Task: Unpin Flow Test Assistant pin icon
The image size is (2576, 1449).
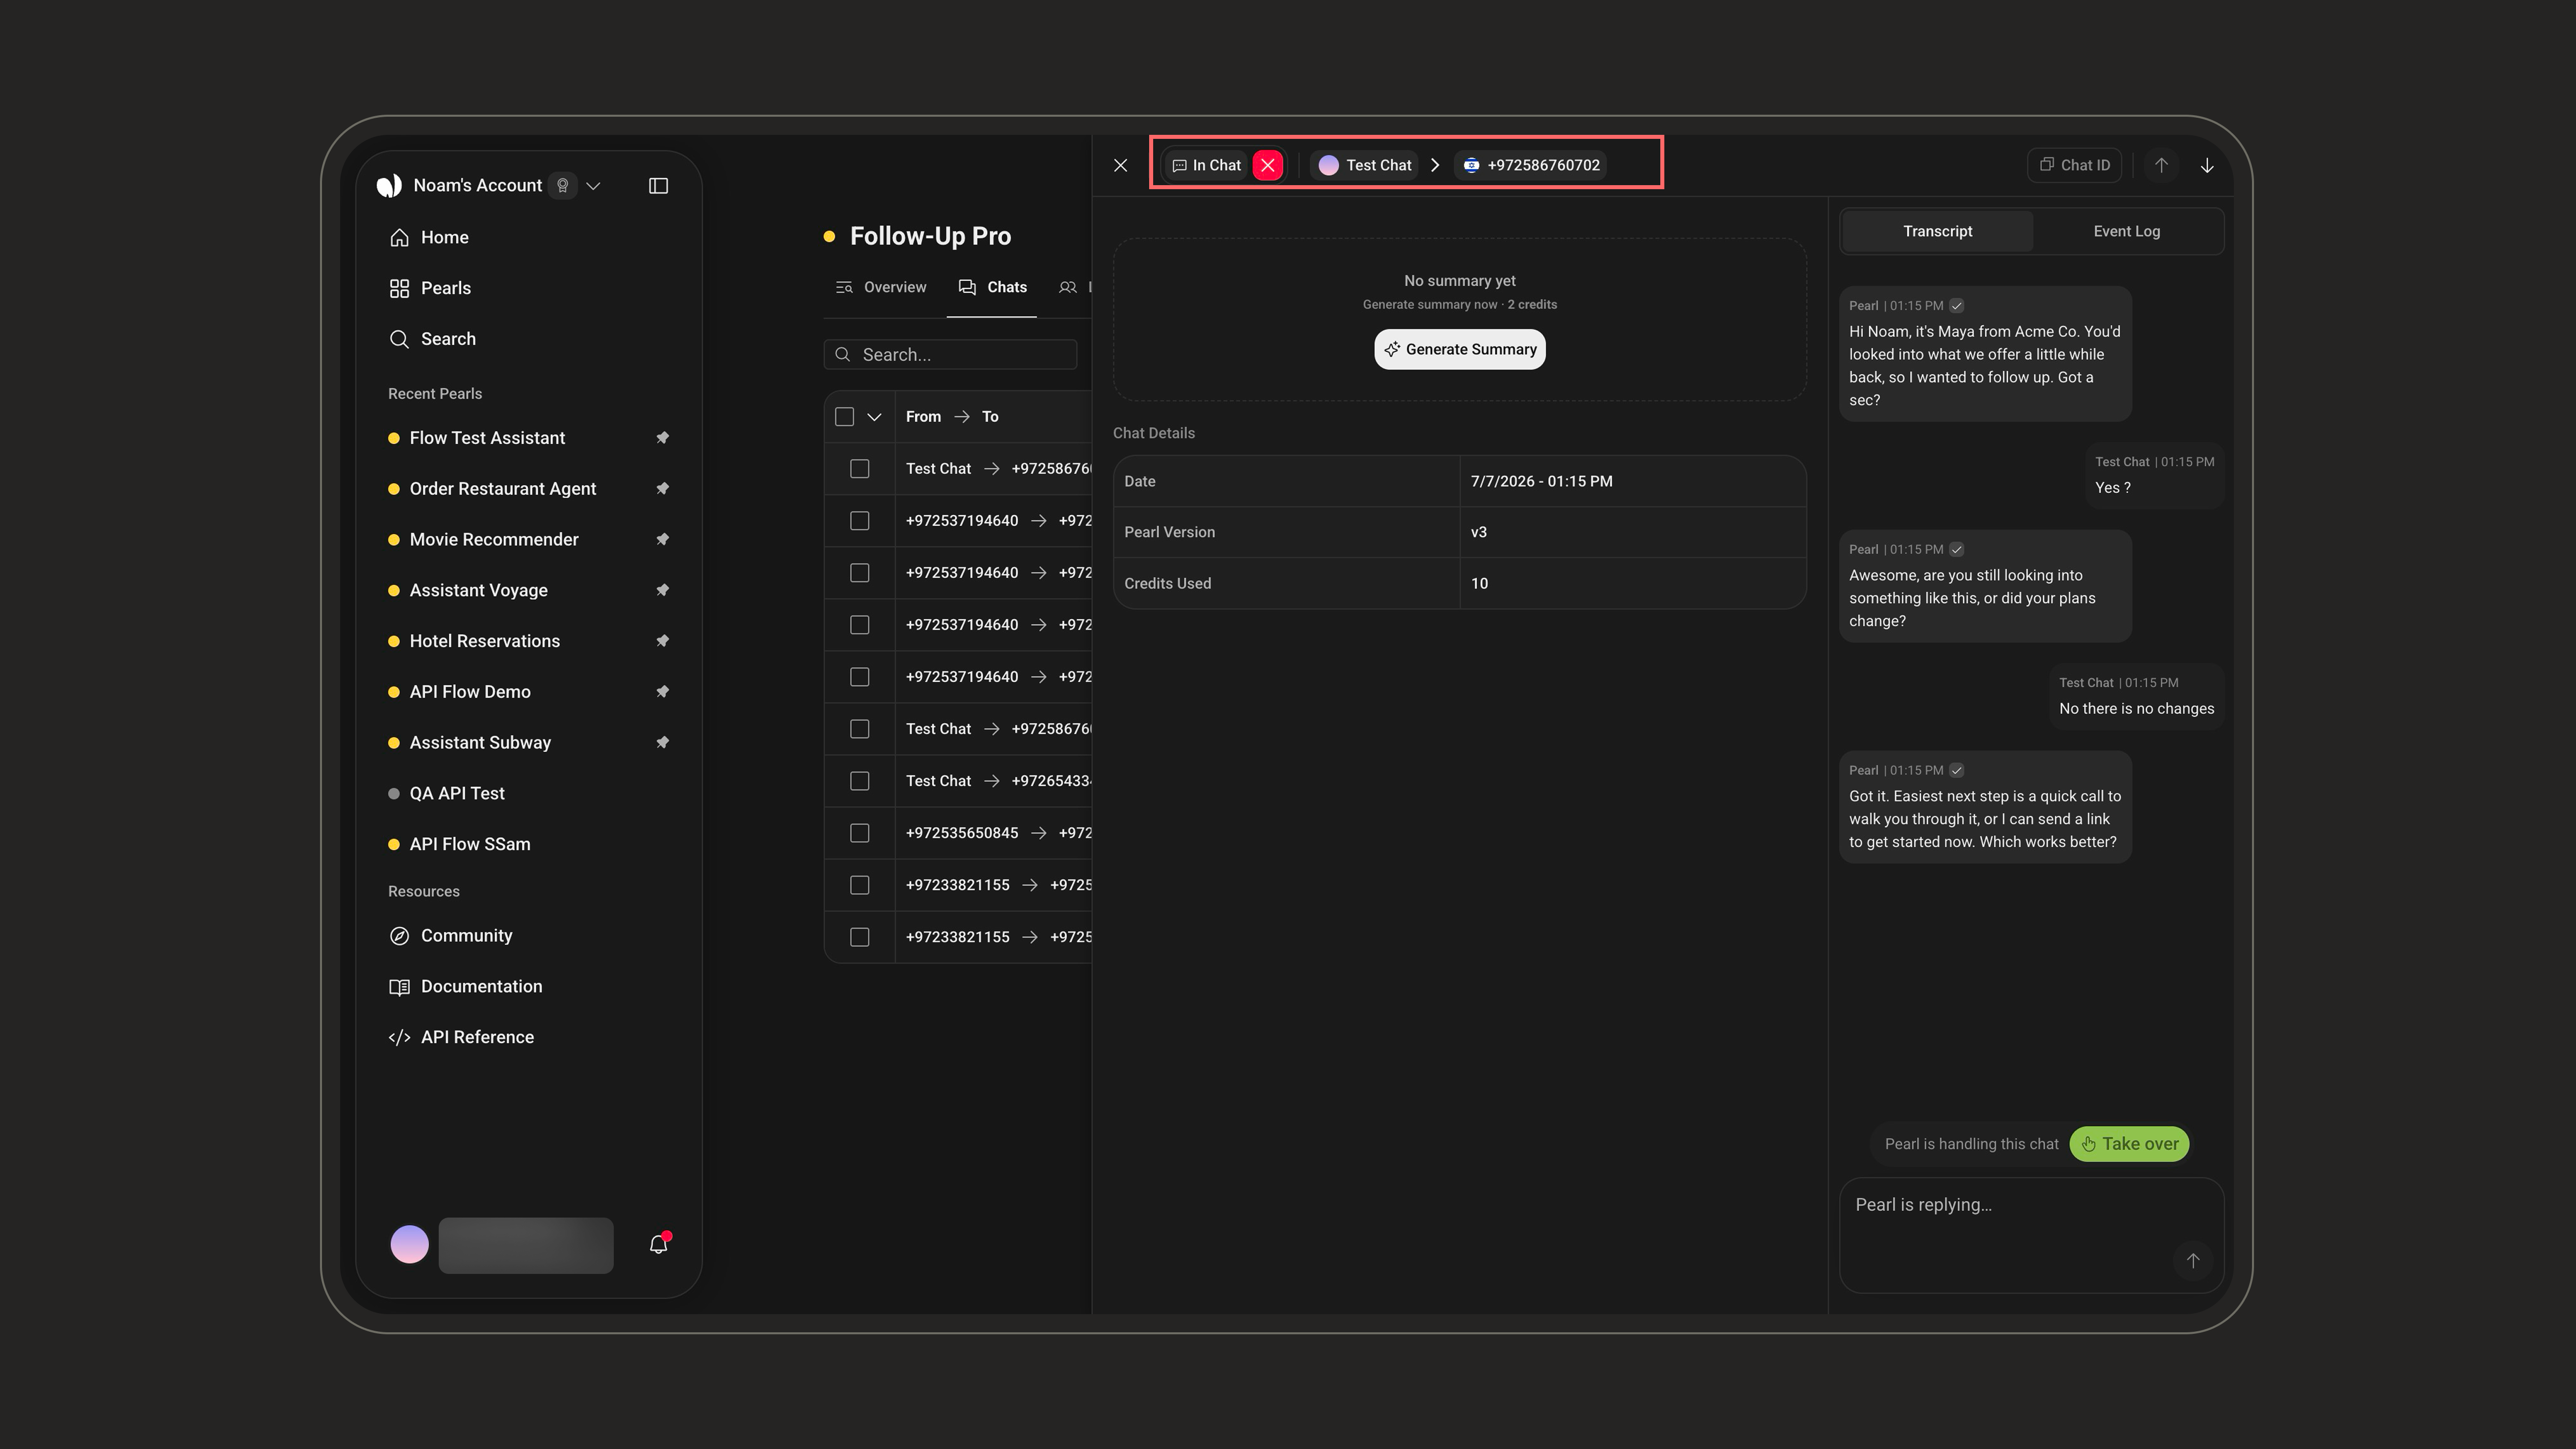Action: point(662,438)
